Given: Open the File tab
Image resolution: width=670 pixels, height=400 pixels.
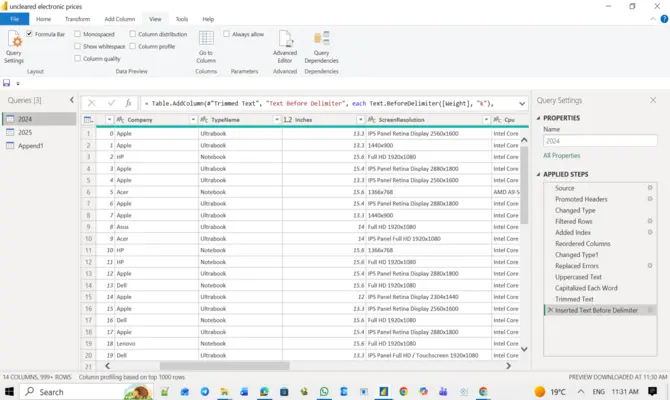Looking at the screenshot, I should coord(15,19).
